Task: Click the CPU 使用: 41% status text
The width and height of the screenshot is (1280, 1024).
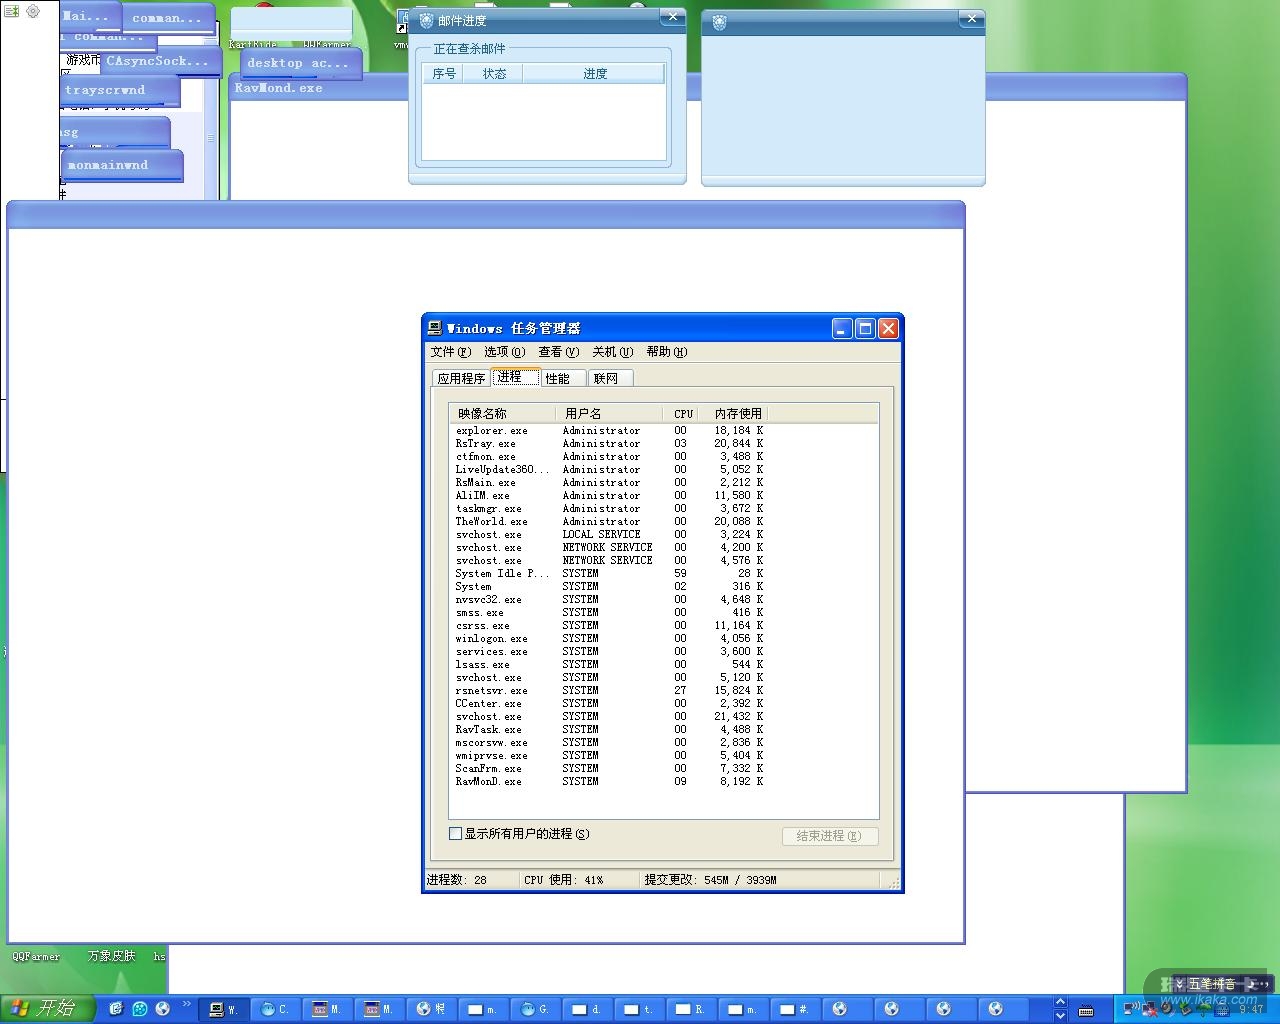Action: (x=564, y=880)
